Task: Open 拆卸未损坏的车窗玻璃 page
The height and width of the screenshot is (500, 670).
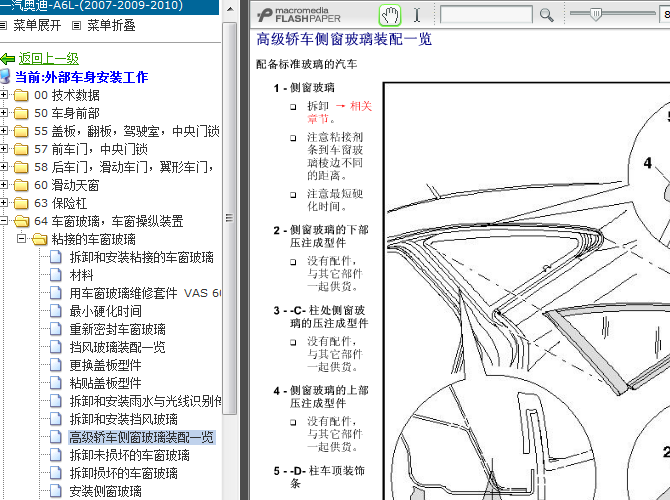Action: click(x=129, y=455)
